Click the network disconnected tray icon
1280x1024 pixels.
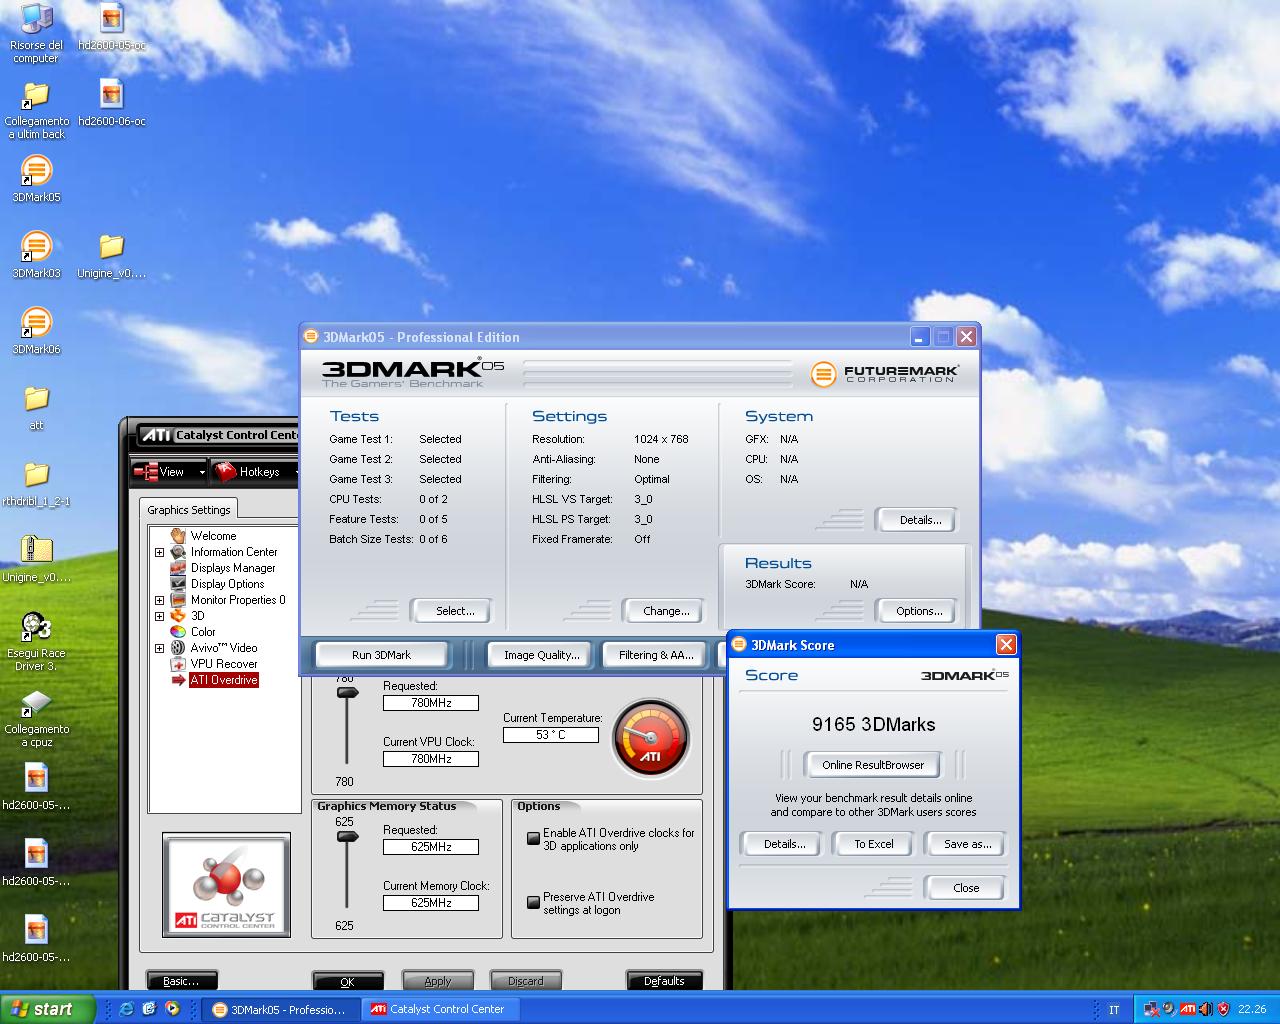[1151, 1009]
